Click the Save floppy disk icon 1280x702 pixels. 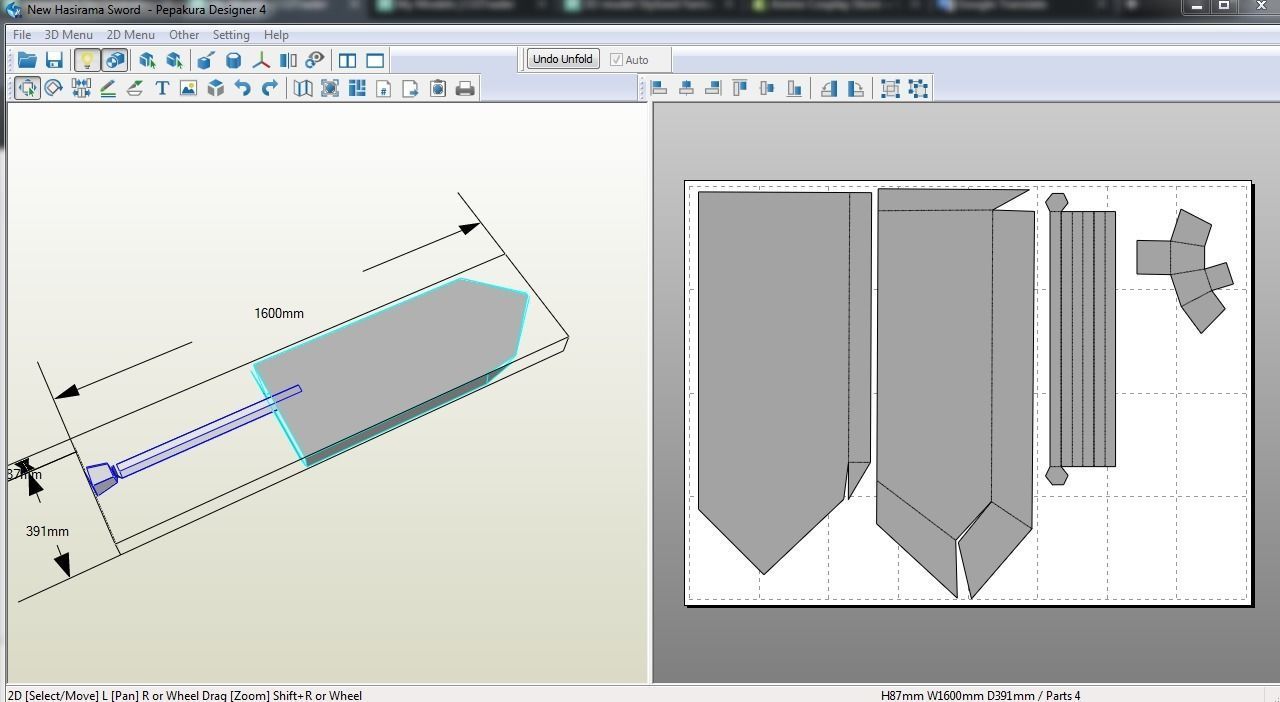[x=54, y=60]
